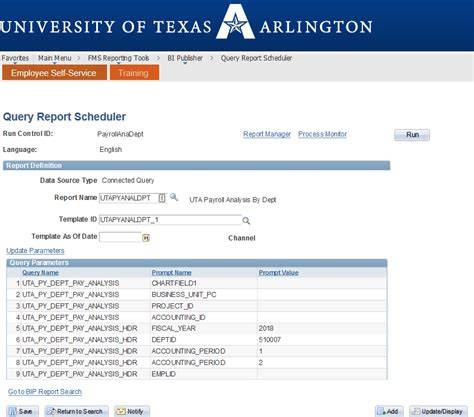Click the Run button

pos(412,135)
